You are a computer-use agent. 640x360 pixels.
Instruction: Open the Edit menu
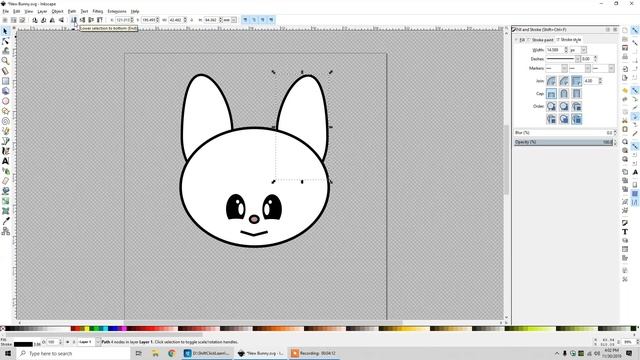16,11
